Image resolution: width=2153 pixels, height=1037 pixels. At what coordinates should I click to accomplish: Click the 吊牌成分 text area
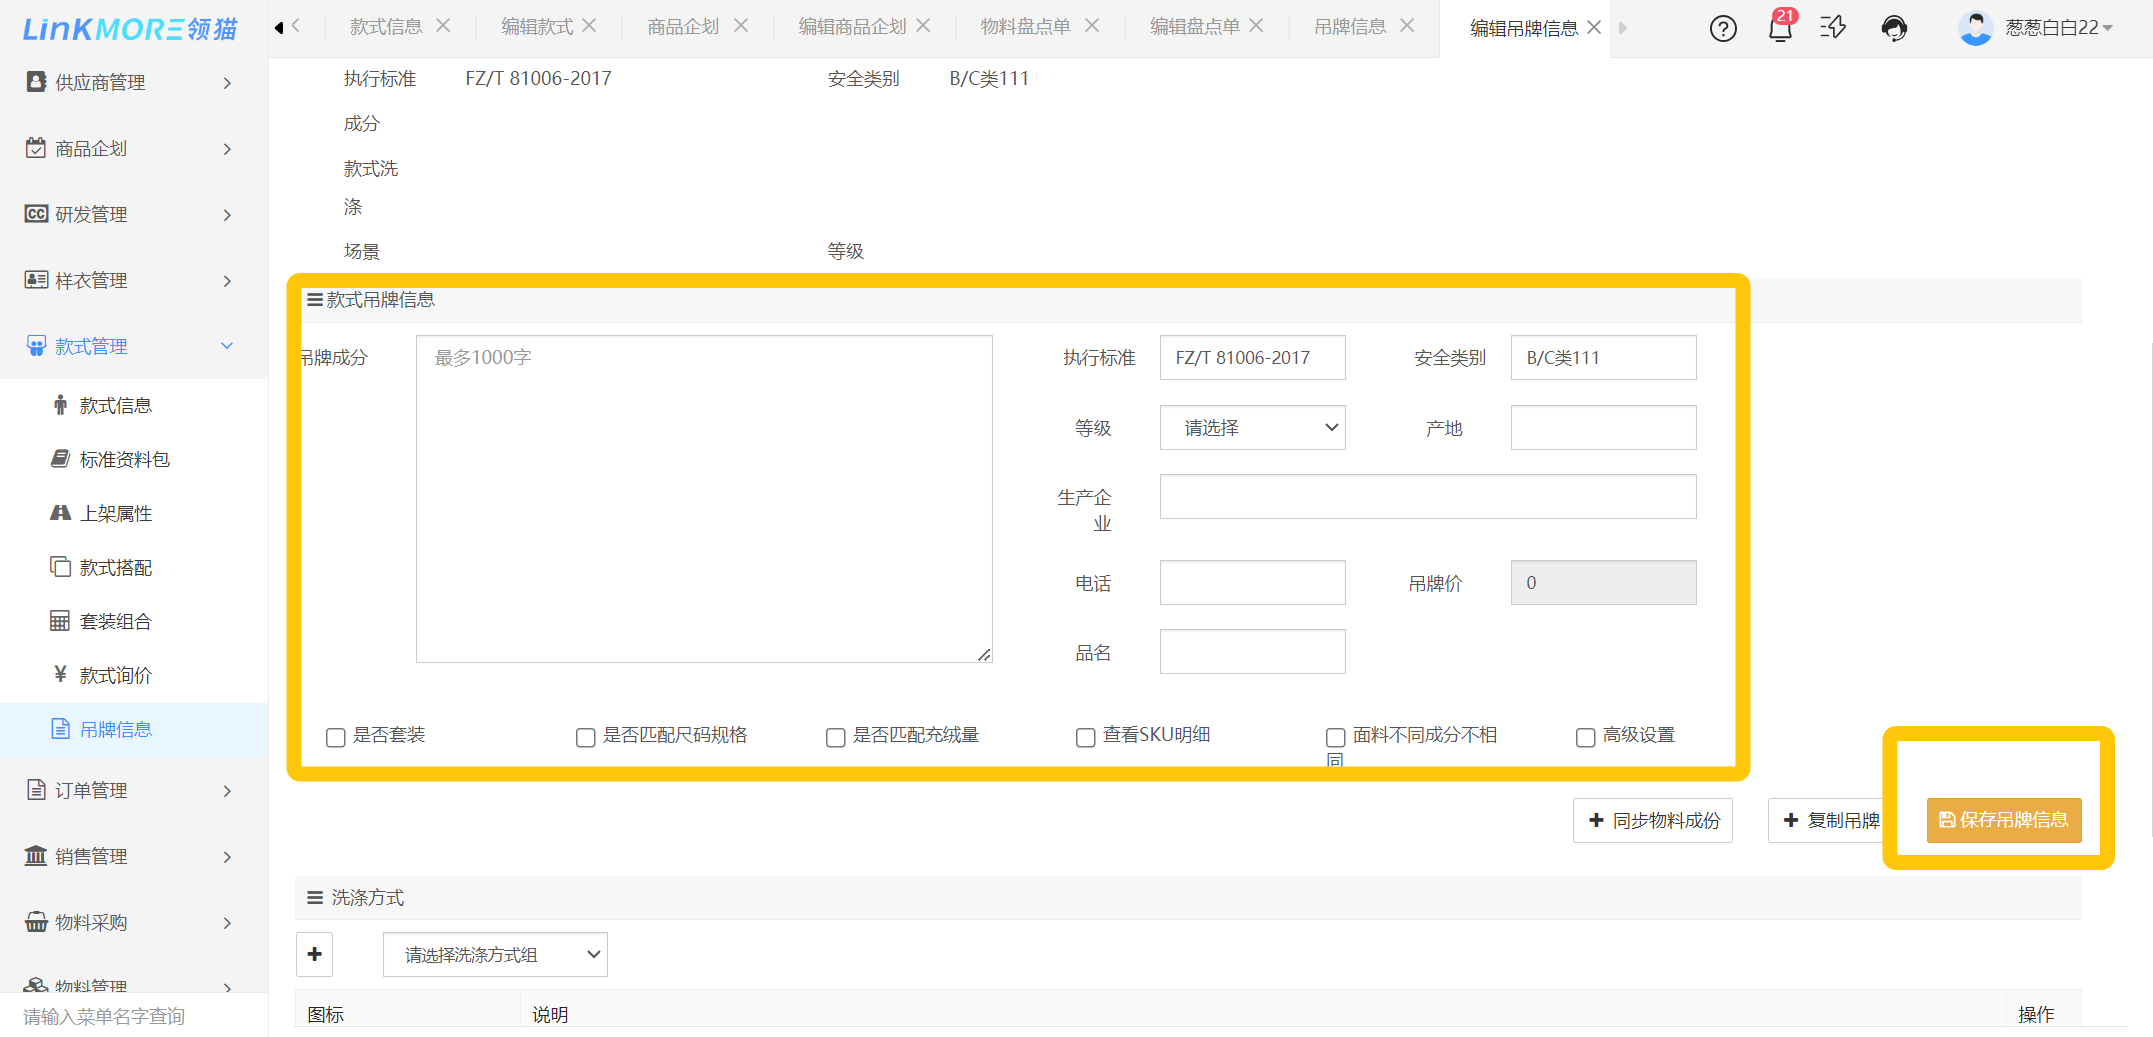click(704, 498)
